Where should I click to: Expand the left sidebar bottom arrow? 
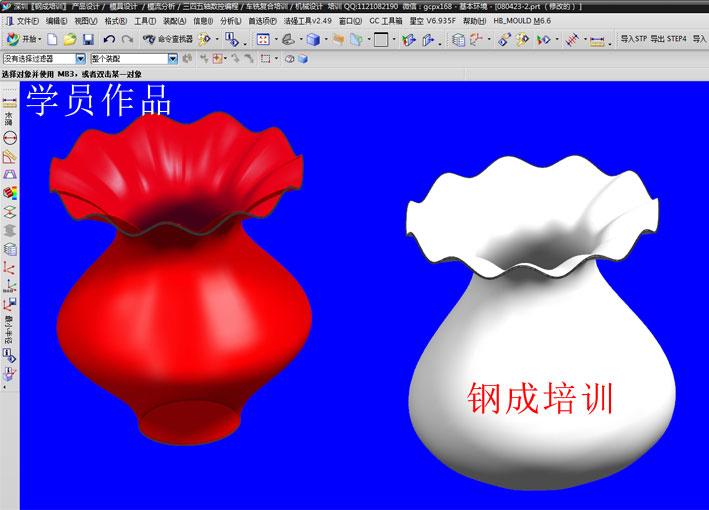(x=5, y=387)
